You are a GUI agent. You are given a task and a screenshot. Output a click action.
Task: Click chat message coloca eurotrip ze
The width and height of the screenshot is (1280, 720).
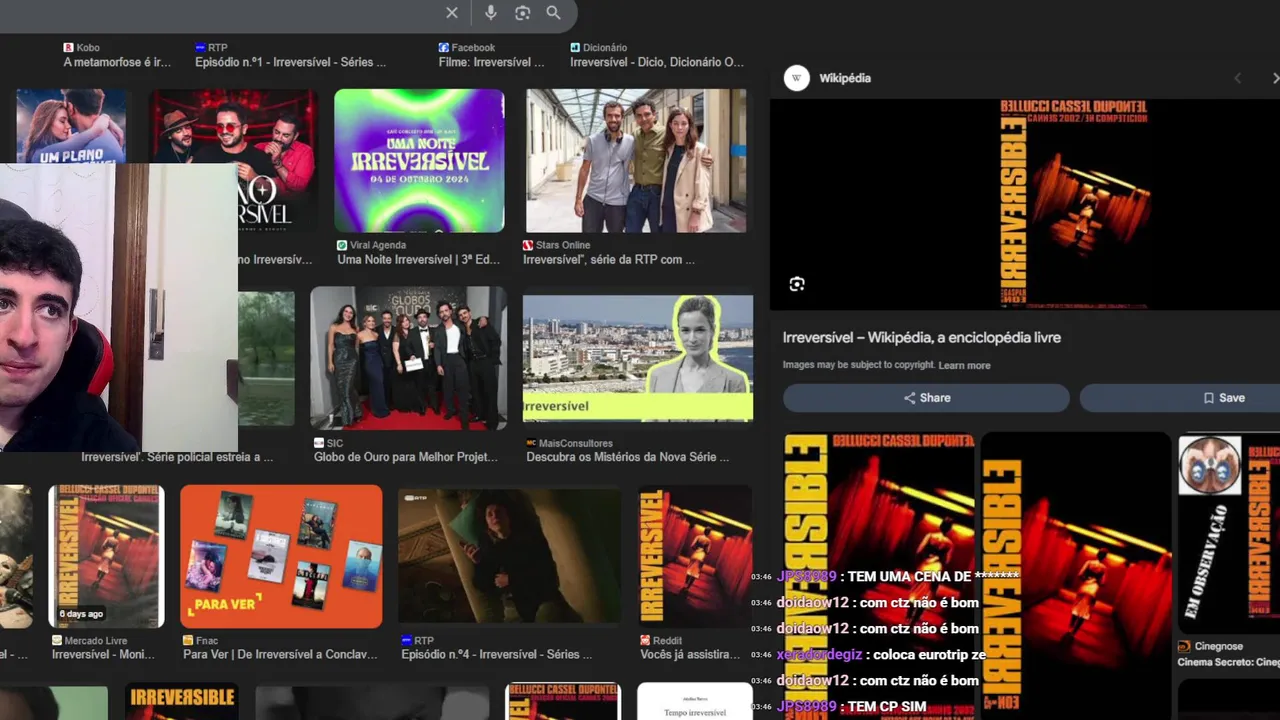(x=881, y=654)
